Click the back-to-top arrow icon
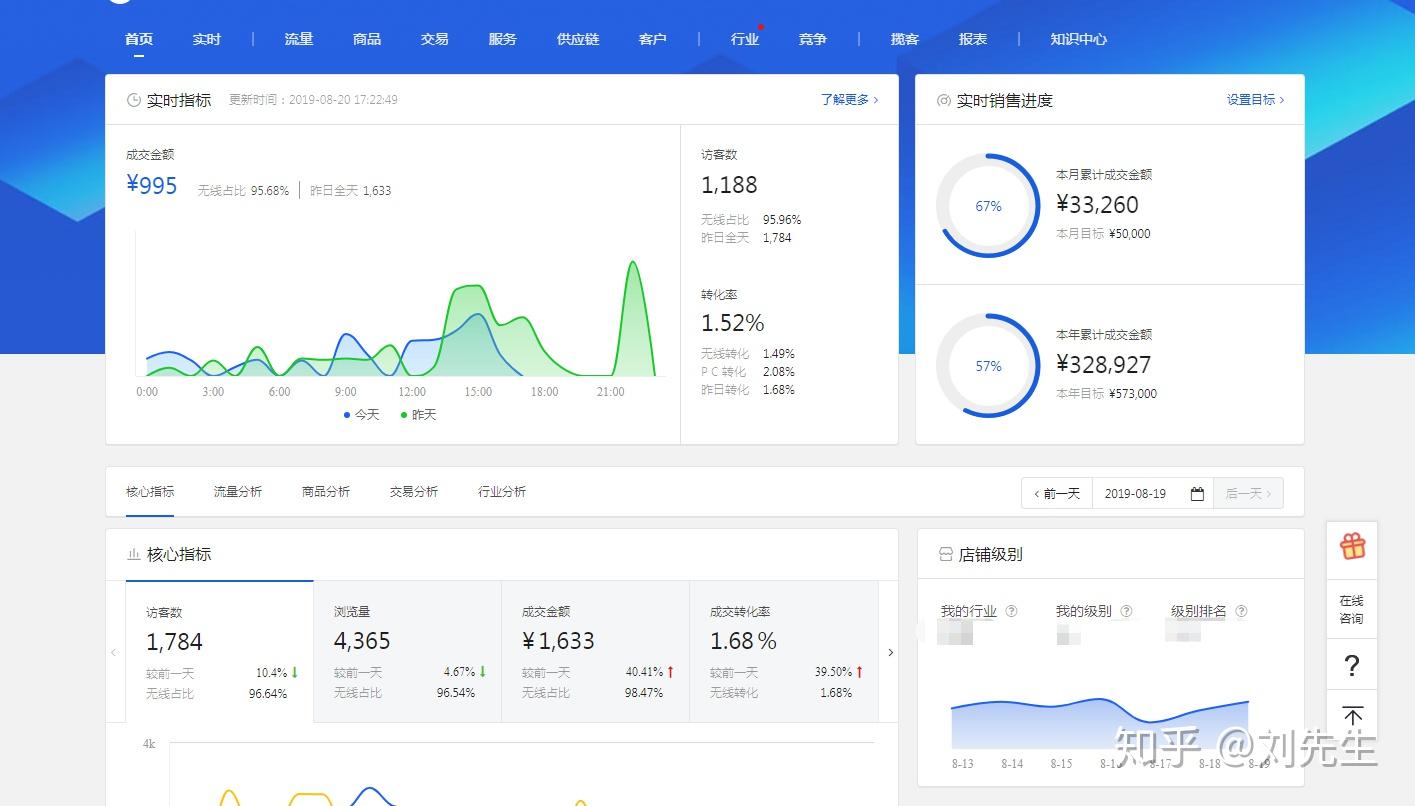The width and height of the screenshot is (1415, 806). click(x=1352, y=716)
